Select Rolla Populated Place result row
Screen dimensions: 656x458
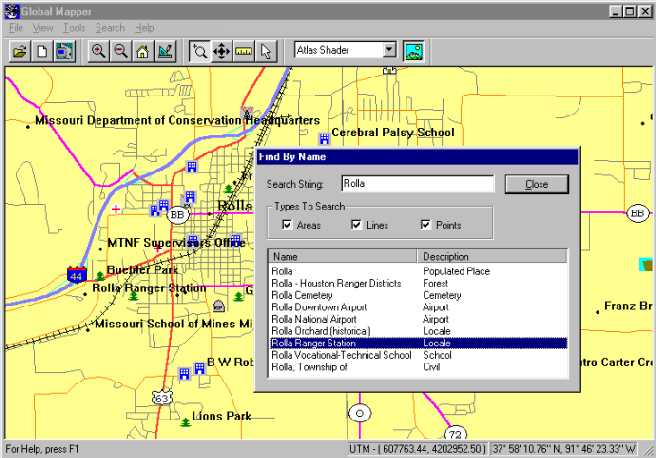(x=418, y=271)
